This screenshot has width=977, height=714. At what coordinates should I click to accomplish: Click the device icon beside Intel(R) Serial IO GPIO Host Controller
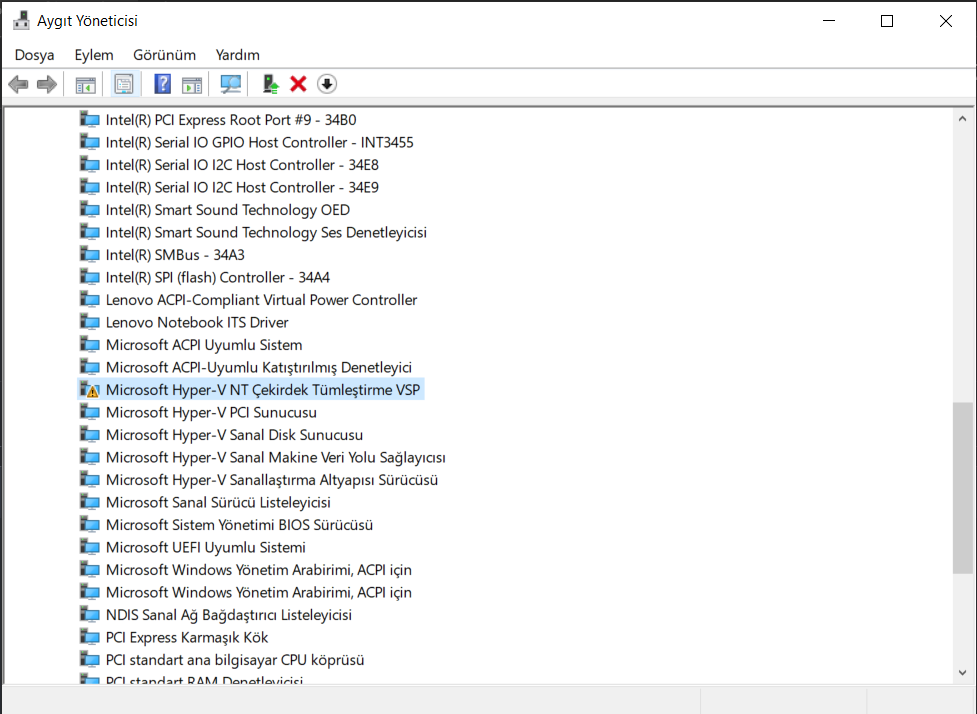coord(90,142)
